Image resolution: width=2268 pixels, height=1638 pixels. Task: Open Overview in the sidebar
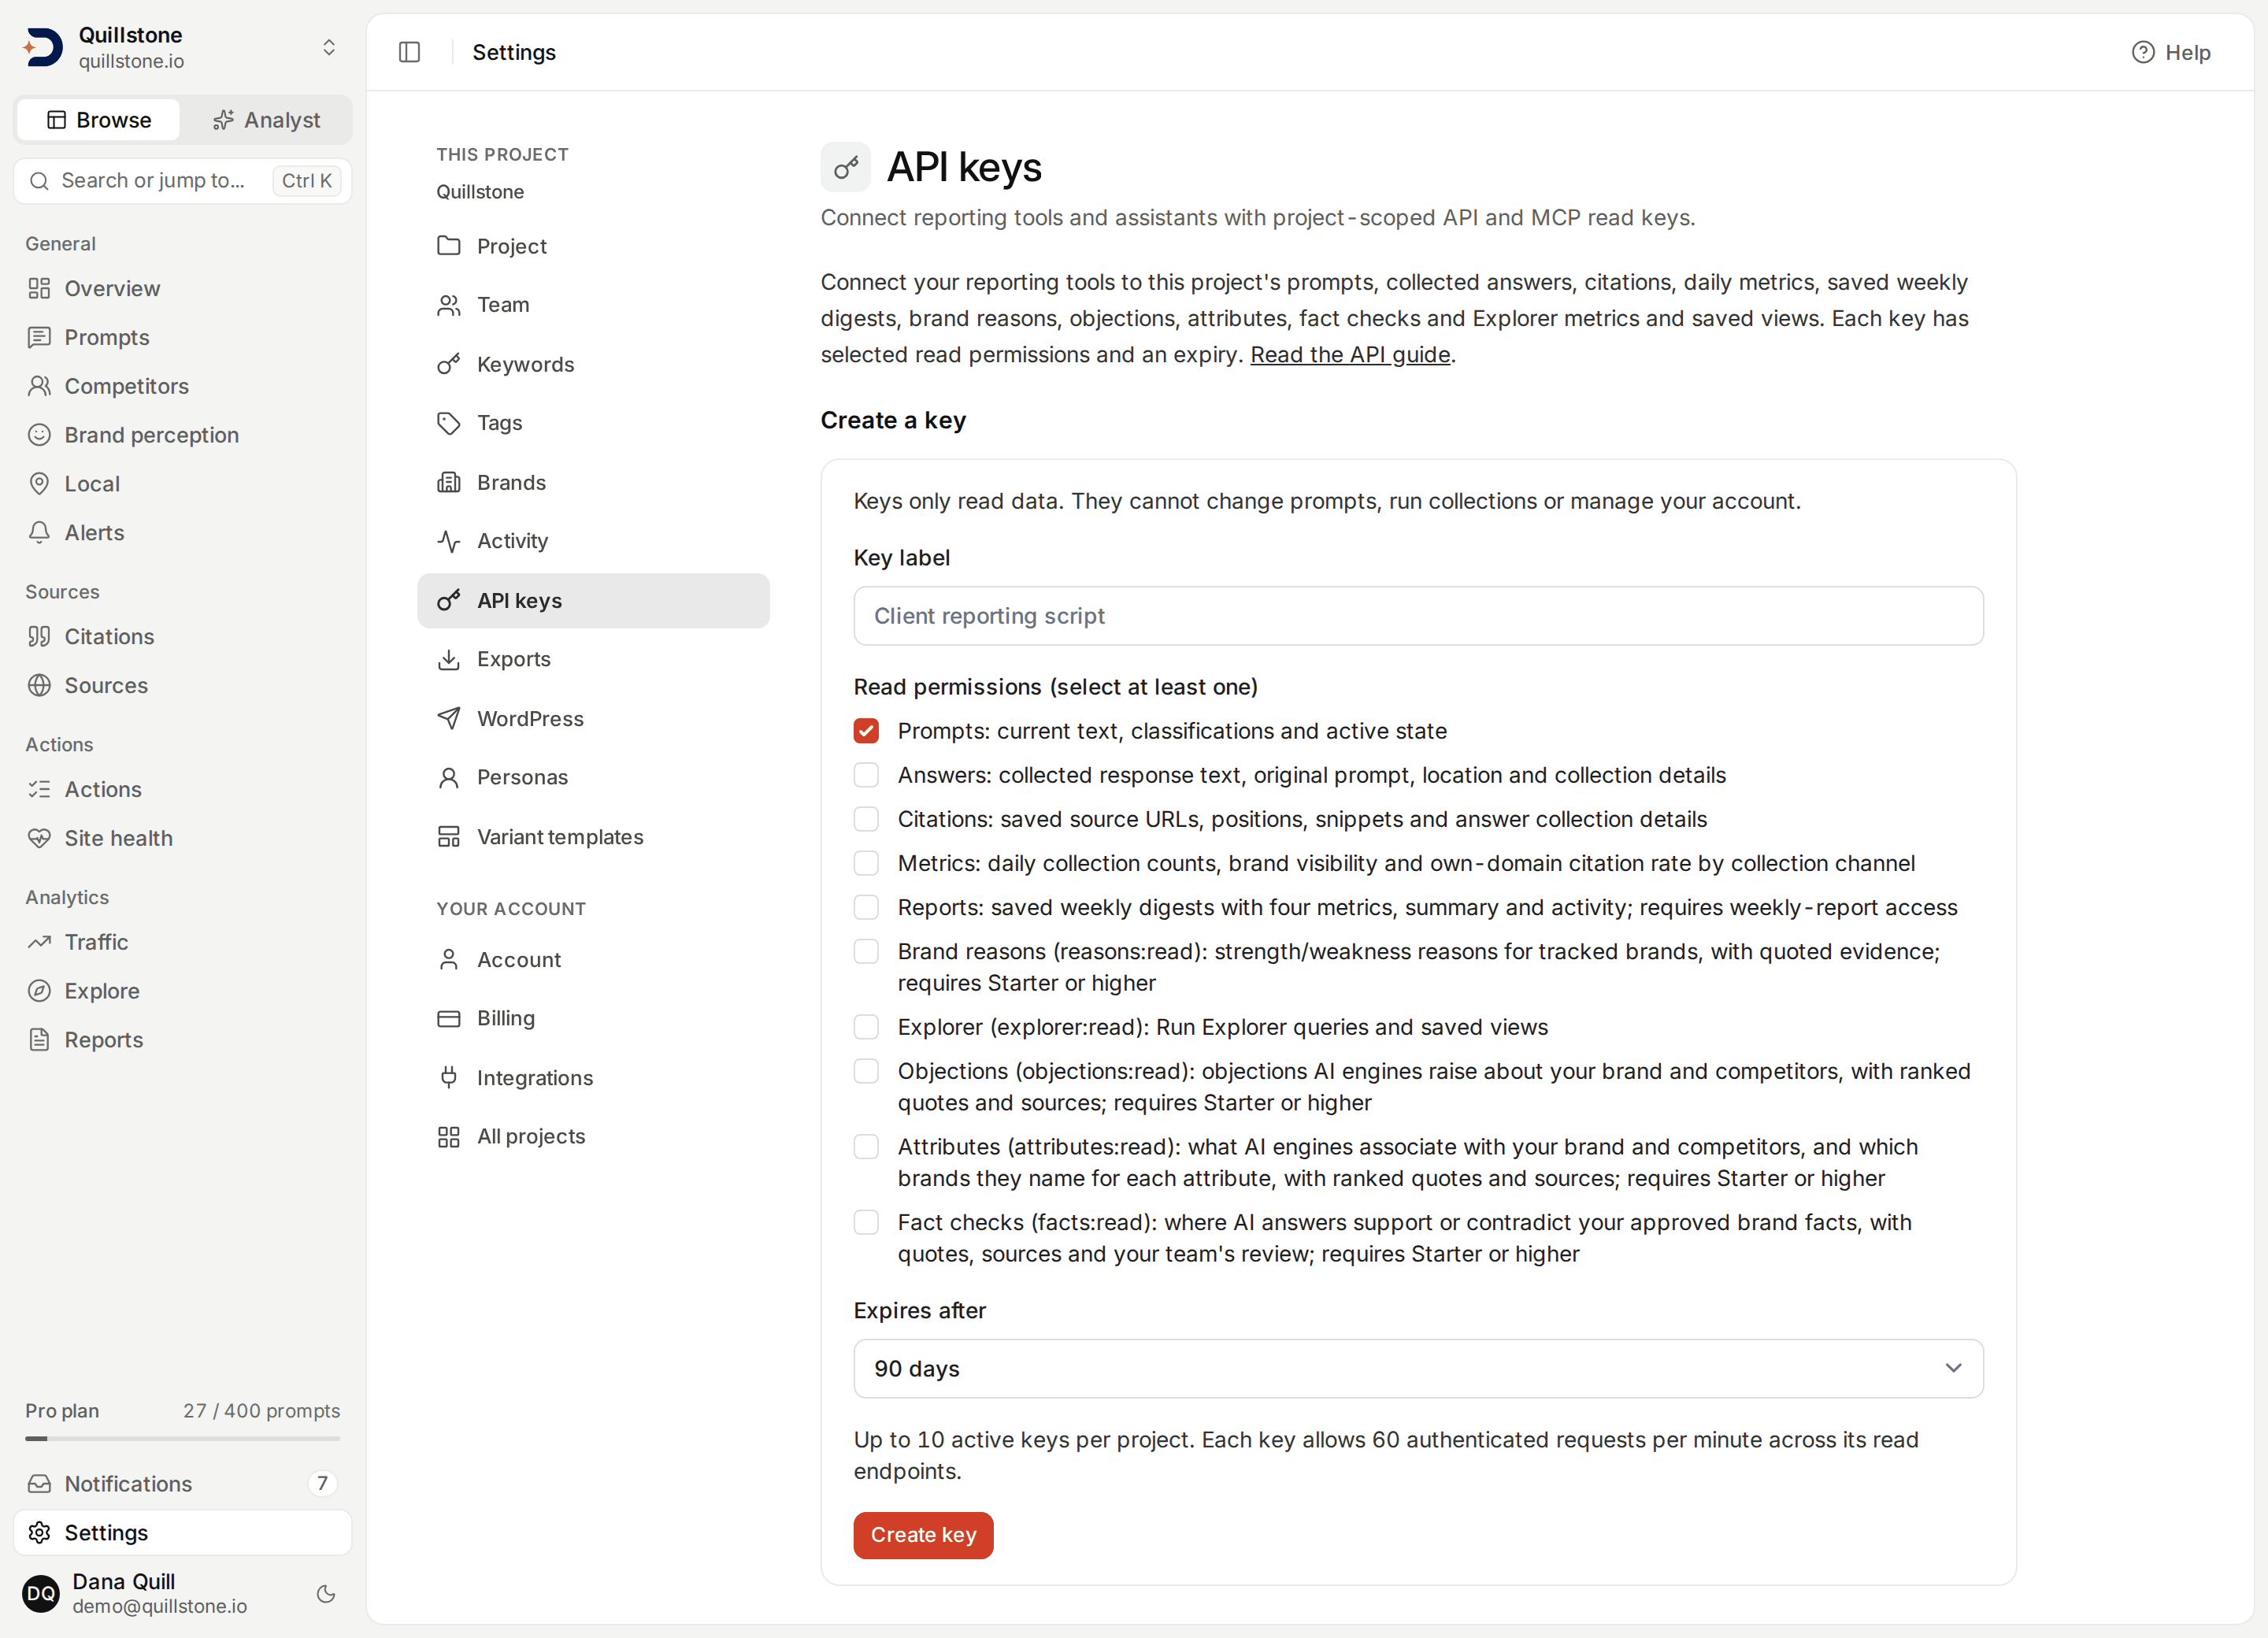coord(183,288)
